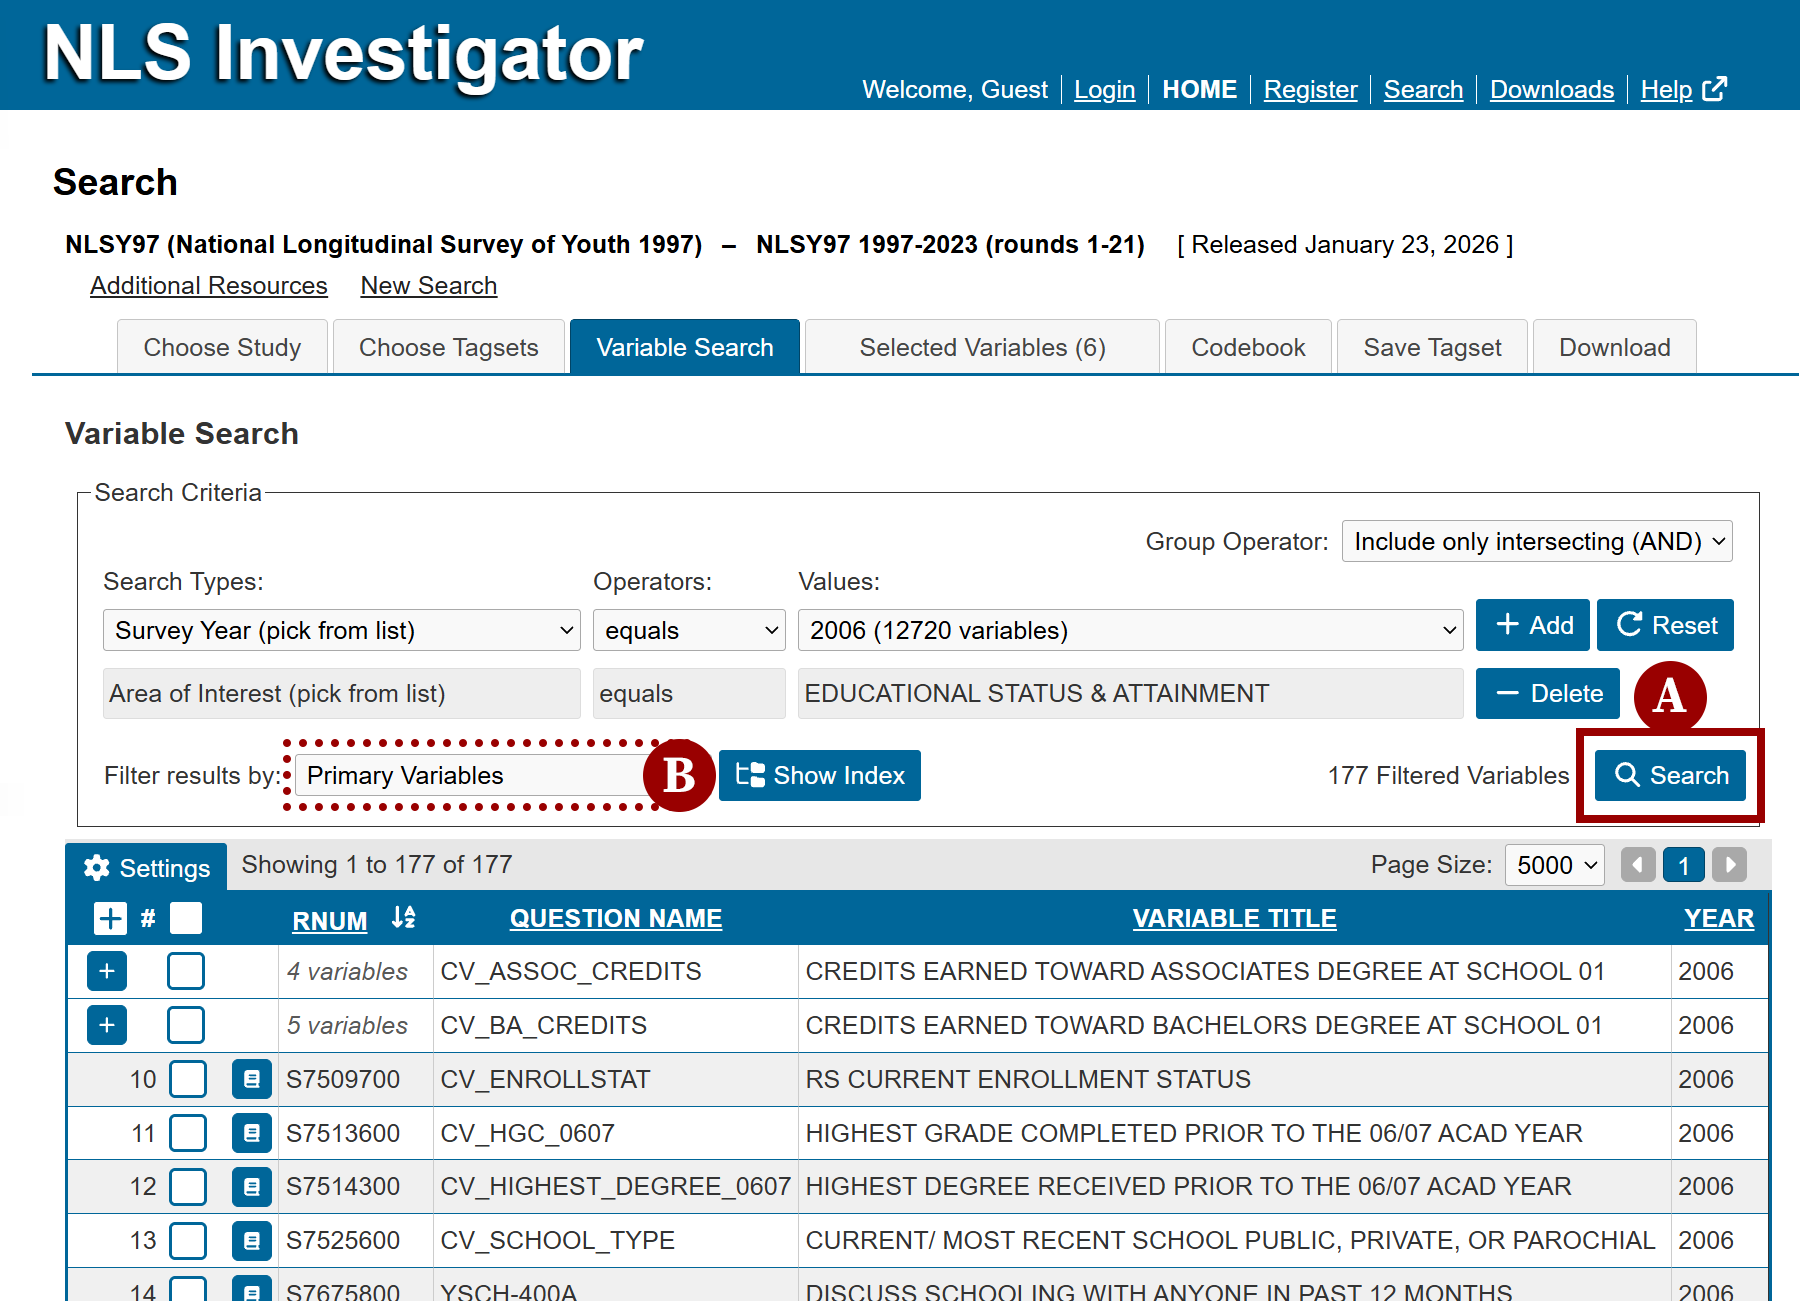
Task: Click the blue Search button
Action: [x=1670, y=775]
